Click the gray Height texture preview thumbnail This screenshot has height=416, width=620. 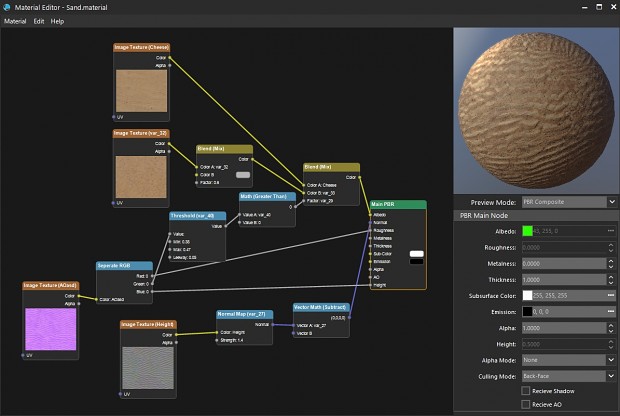coord(148,368)
